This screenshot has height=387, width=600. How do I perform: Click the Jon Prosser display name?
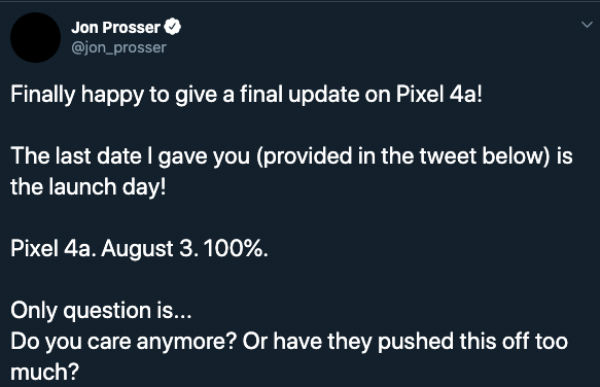(x=116, y=27)
